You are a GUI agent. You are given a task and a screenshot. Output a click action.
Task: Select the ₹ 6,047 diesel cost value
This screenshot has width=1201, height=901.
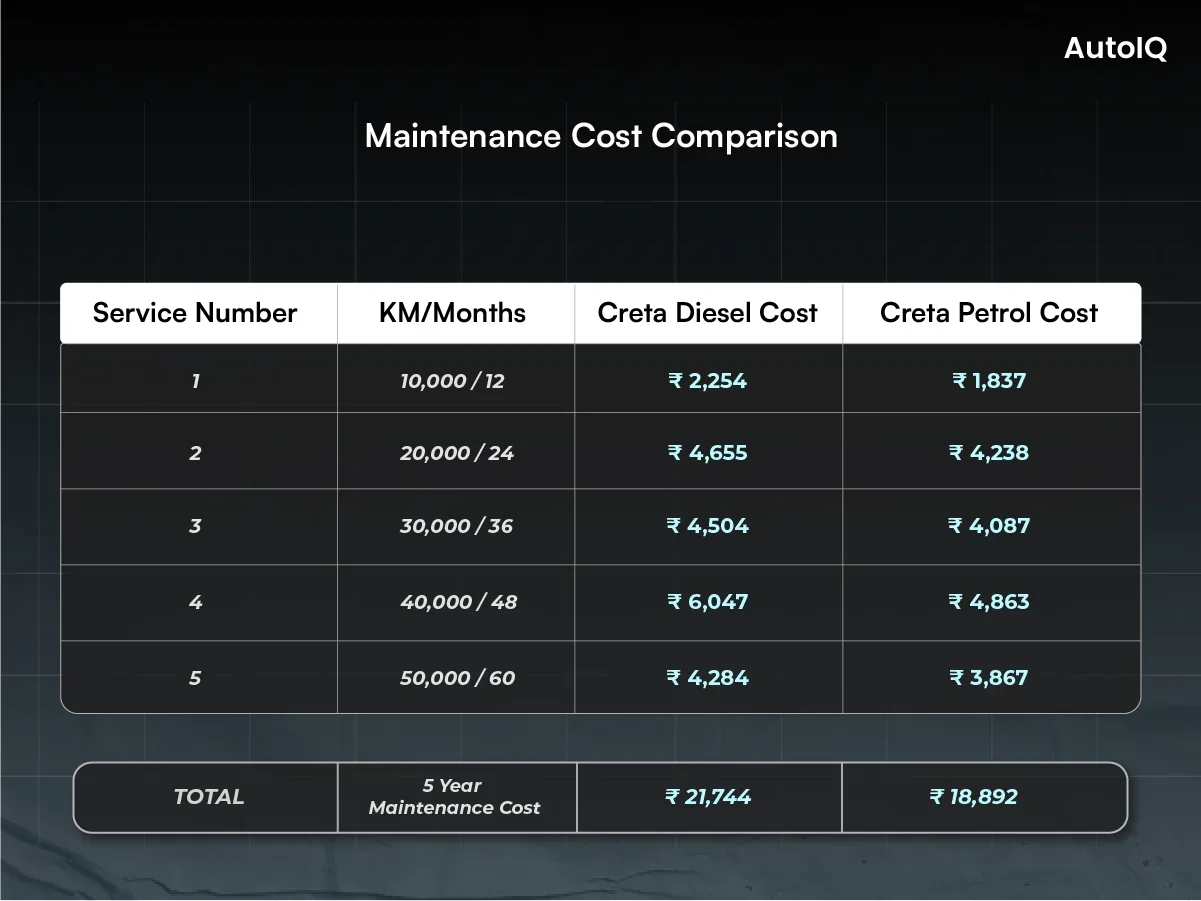(x=708, y=602)
